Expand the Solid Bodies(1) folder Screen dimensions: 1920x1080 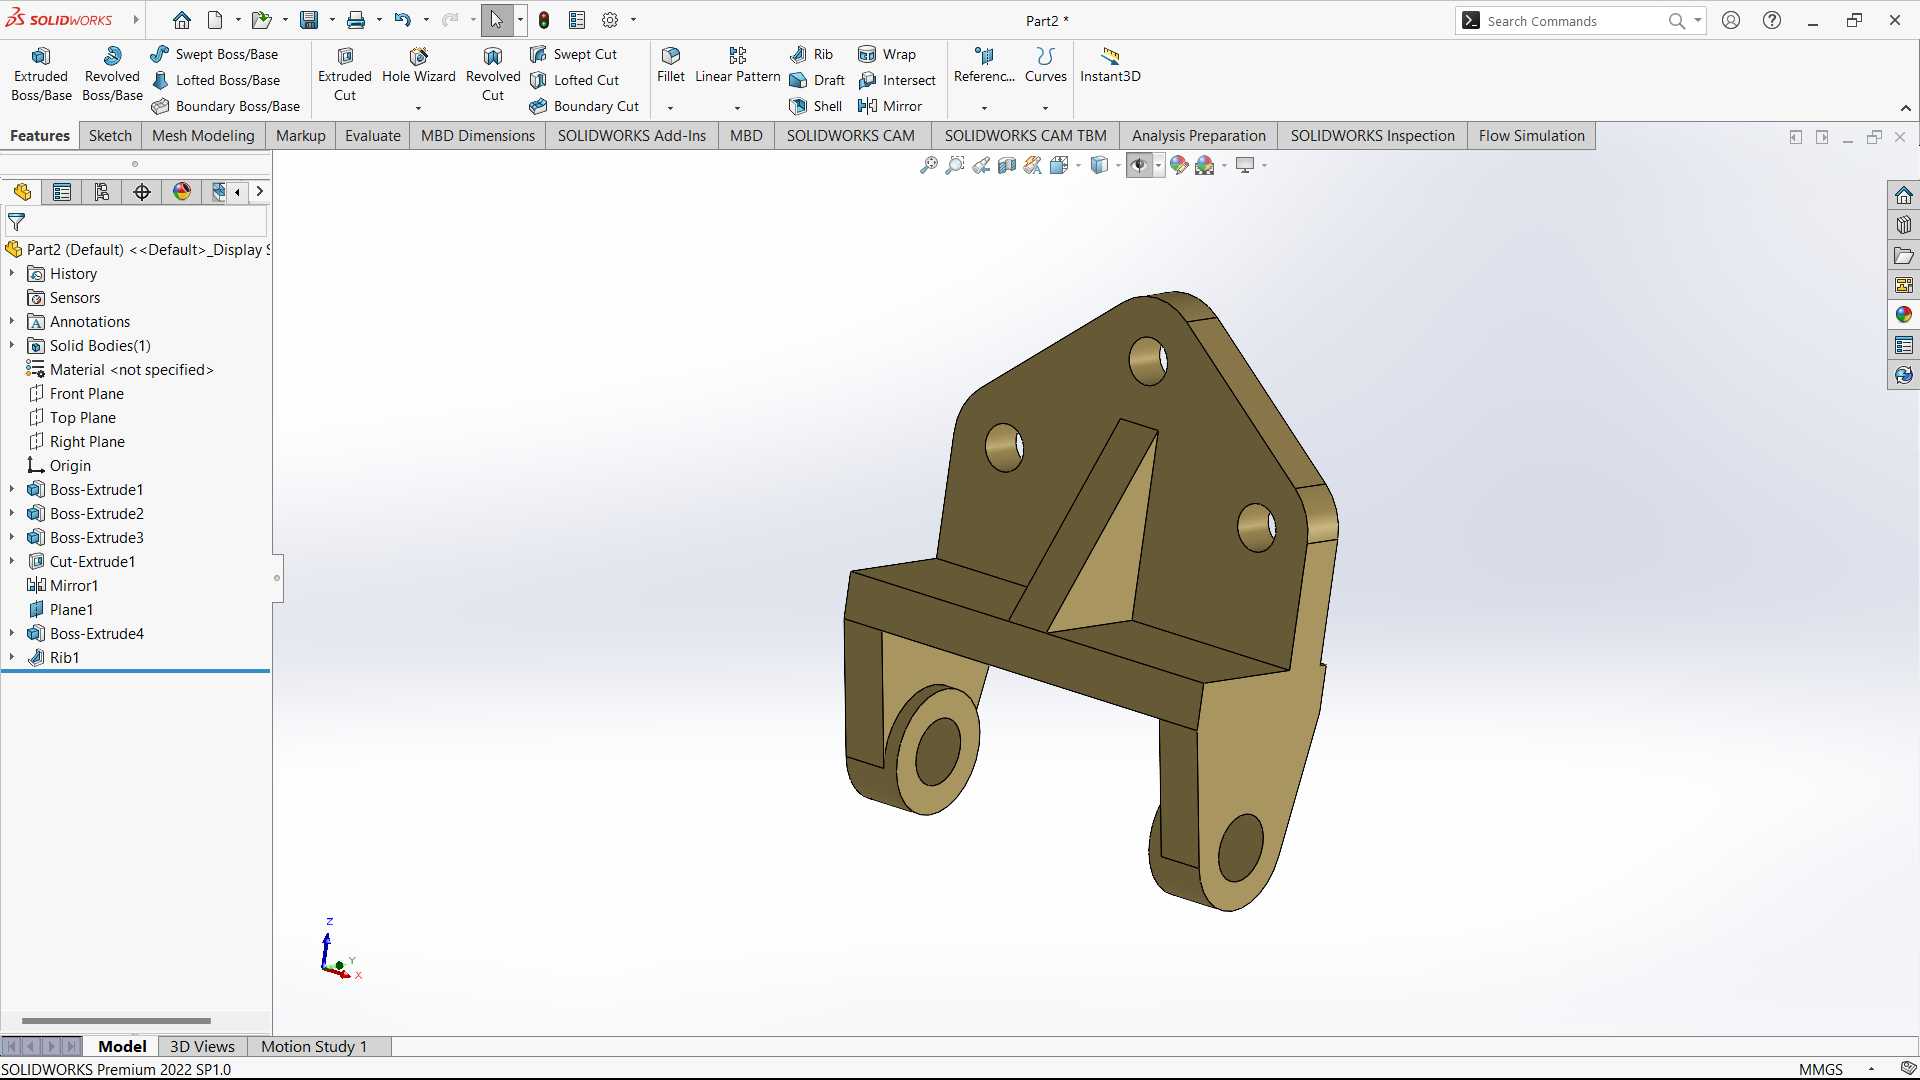[12, 345]
